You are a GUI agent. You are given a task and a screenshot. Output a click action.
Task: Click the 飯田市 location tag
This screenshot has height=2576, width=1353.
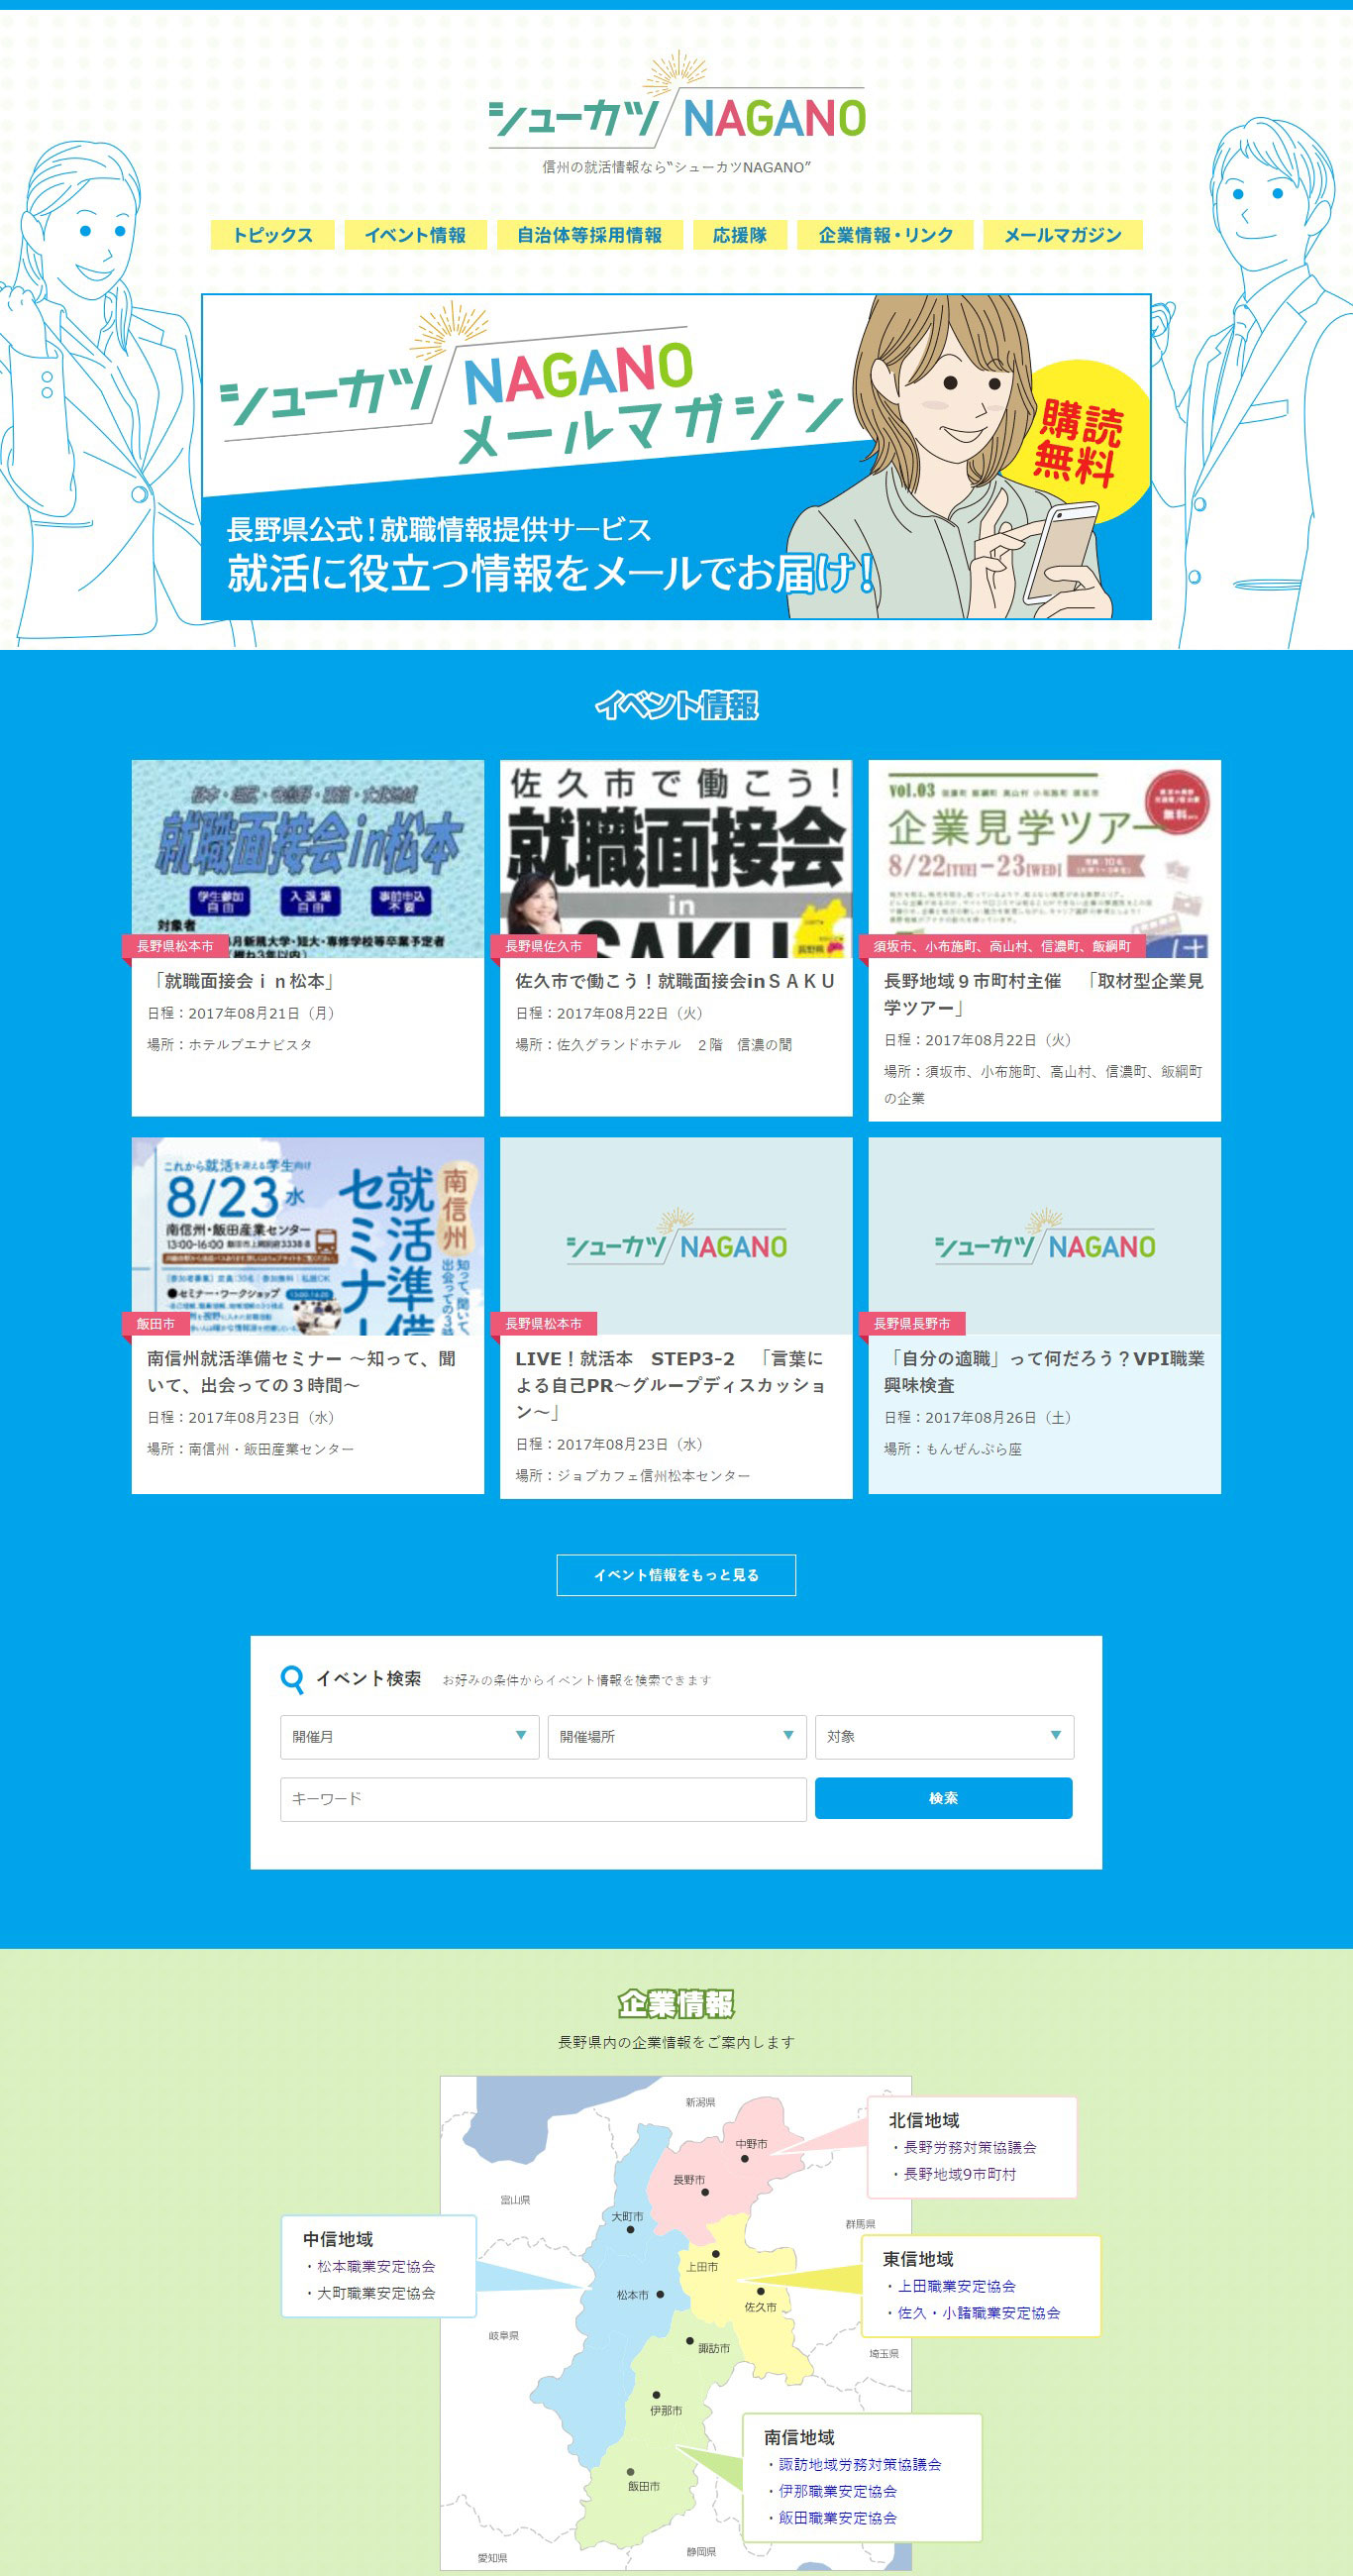155,1323
